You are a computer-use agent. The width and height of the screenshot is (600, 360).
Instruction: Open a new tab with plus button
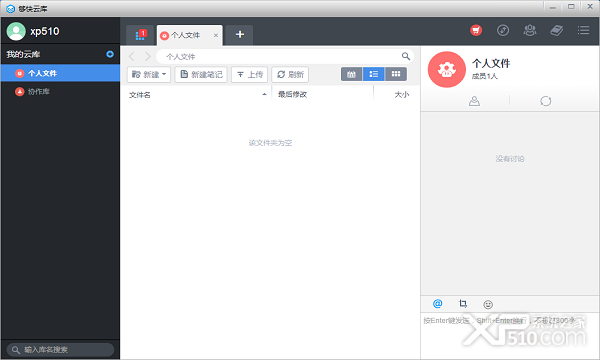[240, 35]
